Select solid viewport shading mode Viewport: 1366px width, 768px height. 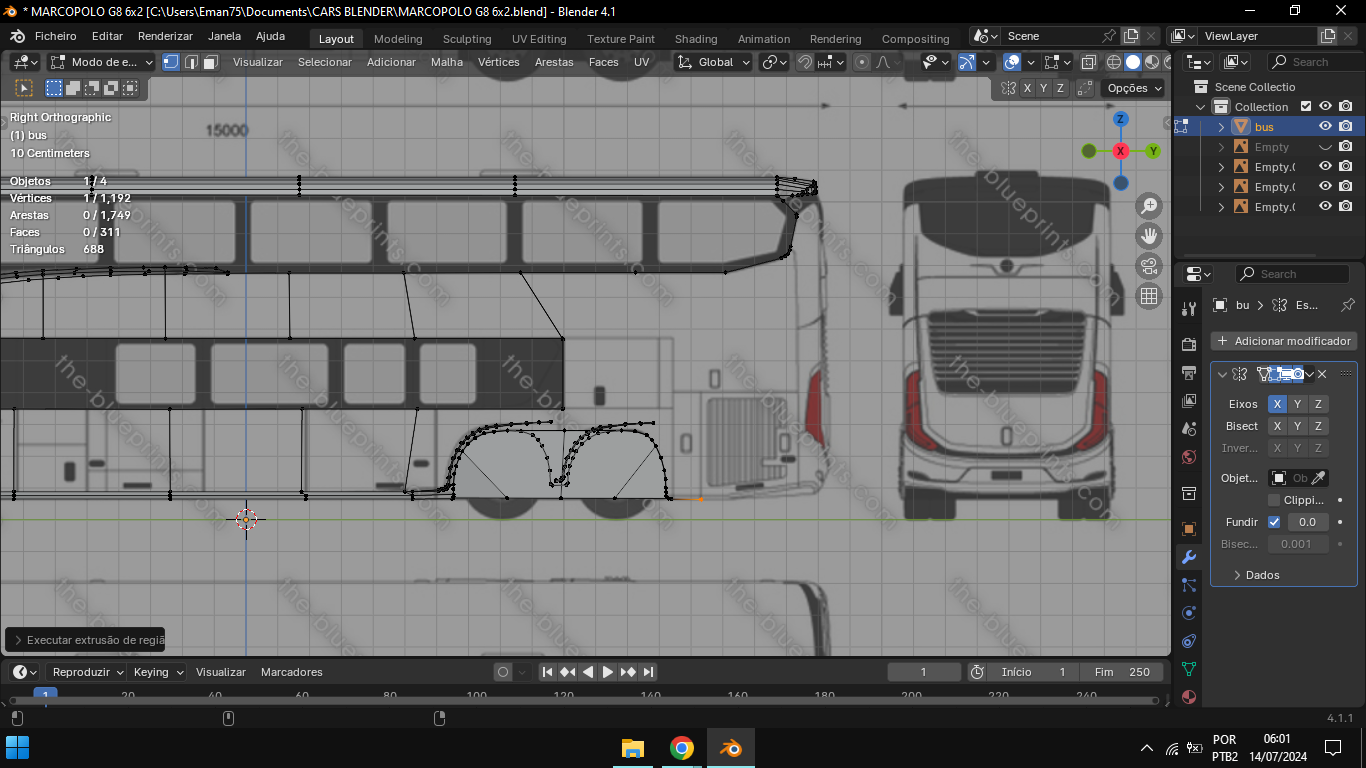click(1133, 62)
